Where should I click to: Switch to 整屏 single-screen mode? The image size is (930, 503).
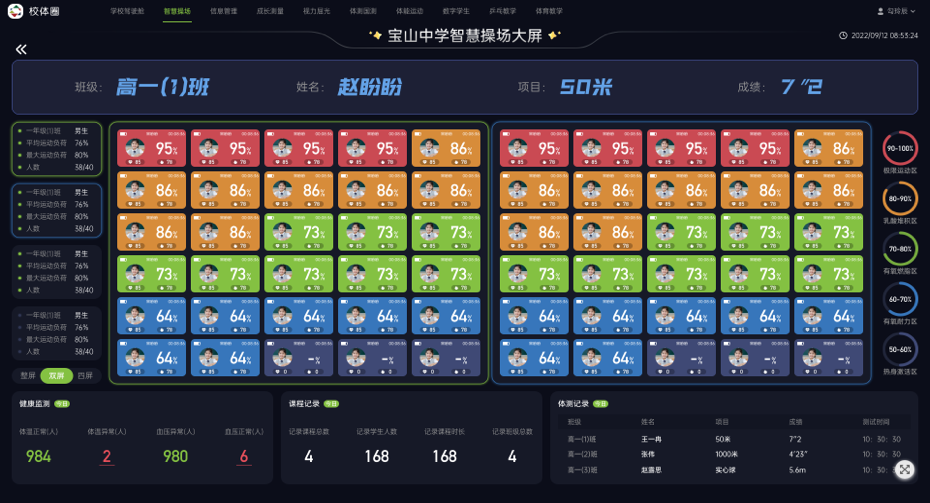(28, 376)
